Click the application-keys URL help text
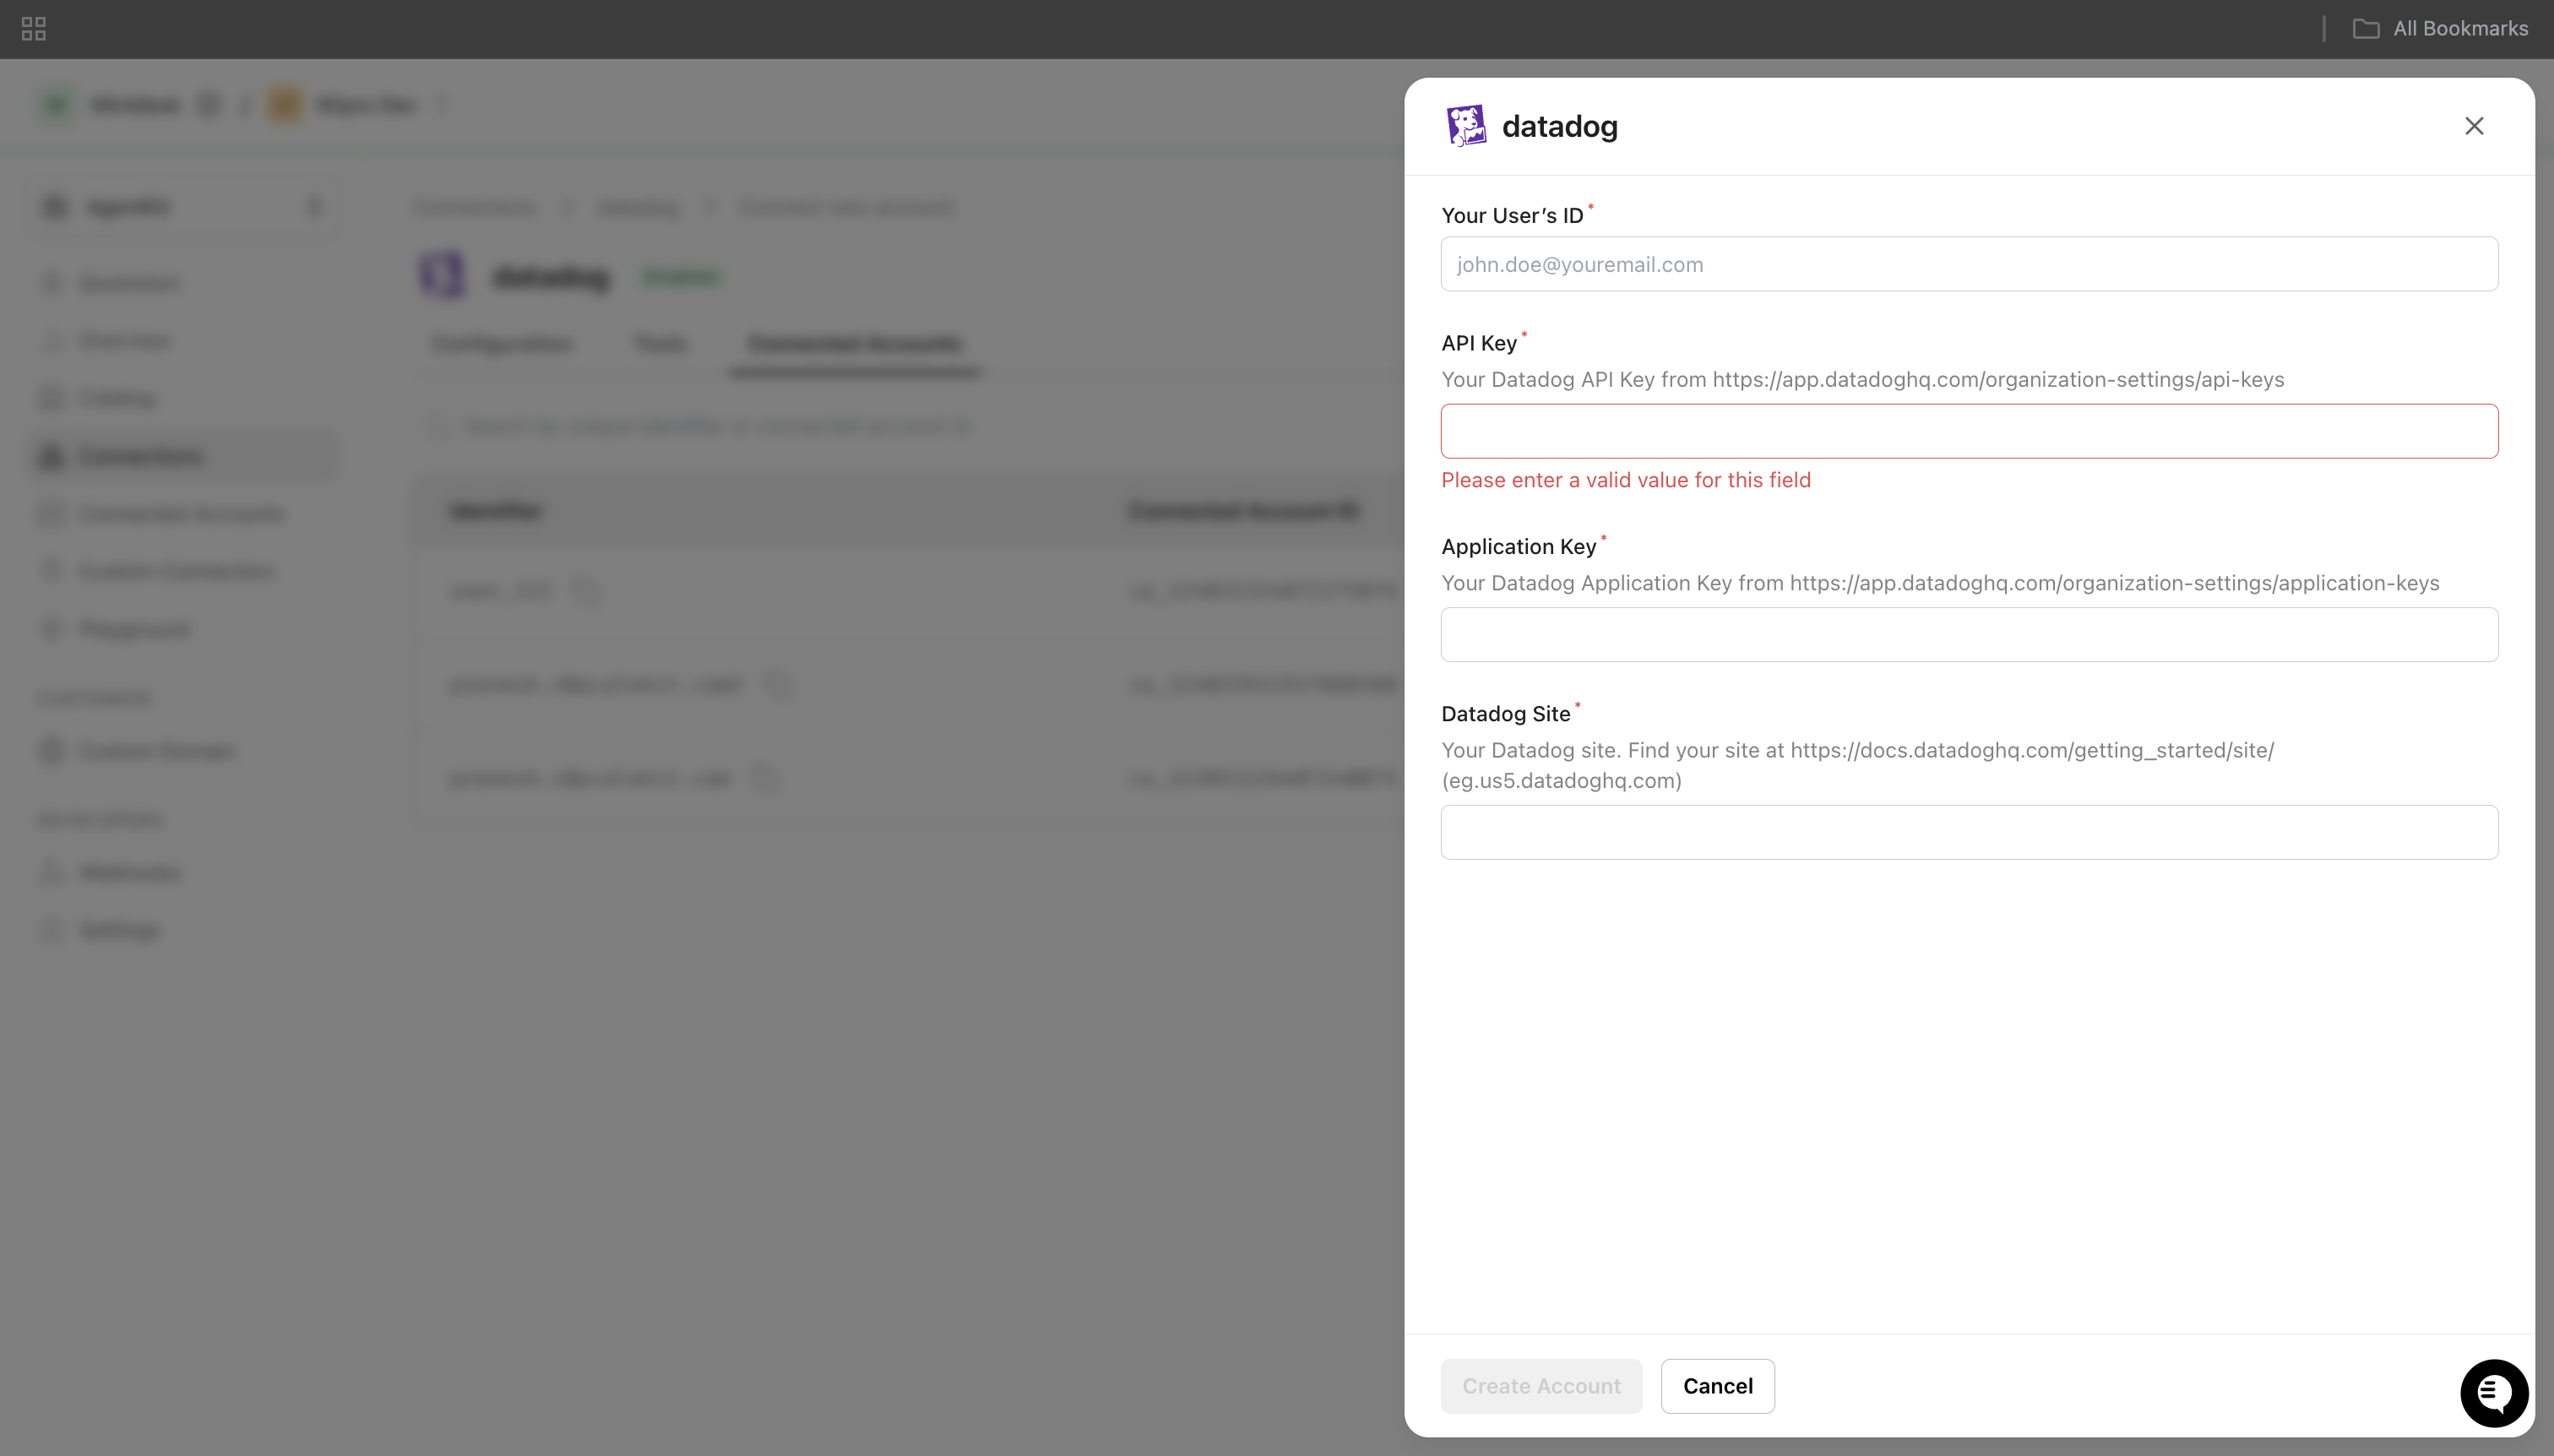Screen dimensions: 2554x1456 [1940, 583]
